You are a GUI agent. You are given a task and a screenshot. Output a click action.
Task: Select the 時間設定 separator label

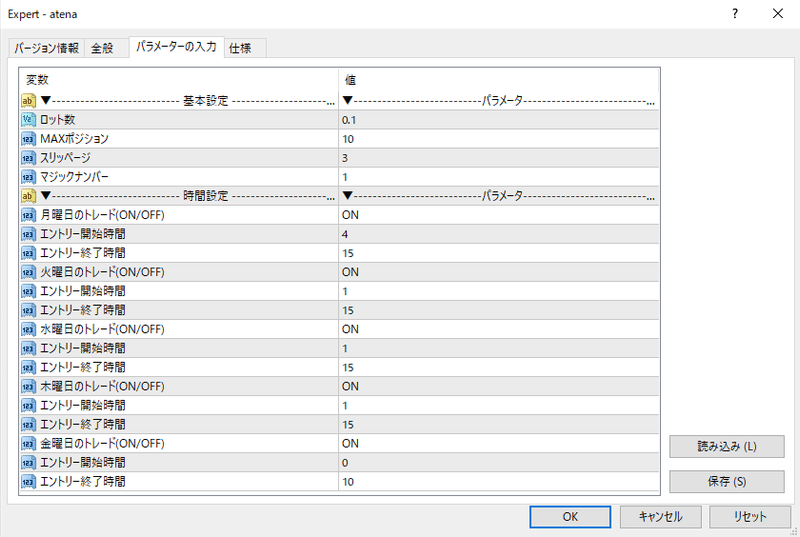(x=206, y=196)
